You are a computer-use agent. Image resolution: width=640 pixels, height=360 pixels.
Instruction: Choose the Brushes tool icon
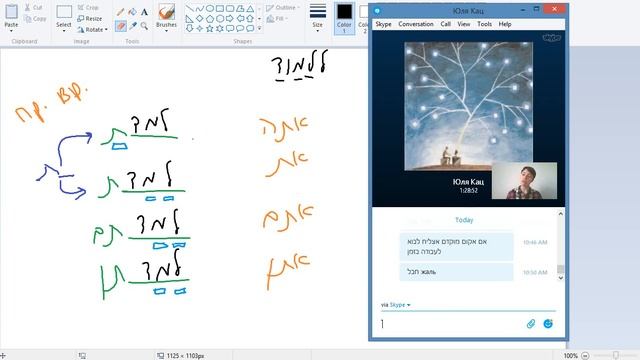pos(166,11)
